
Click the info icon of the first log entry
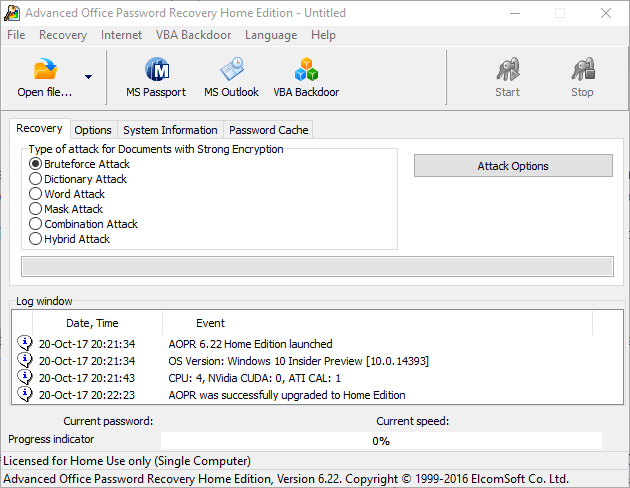pos(25,344)
